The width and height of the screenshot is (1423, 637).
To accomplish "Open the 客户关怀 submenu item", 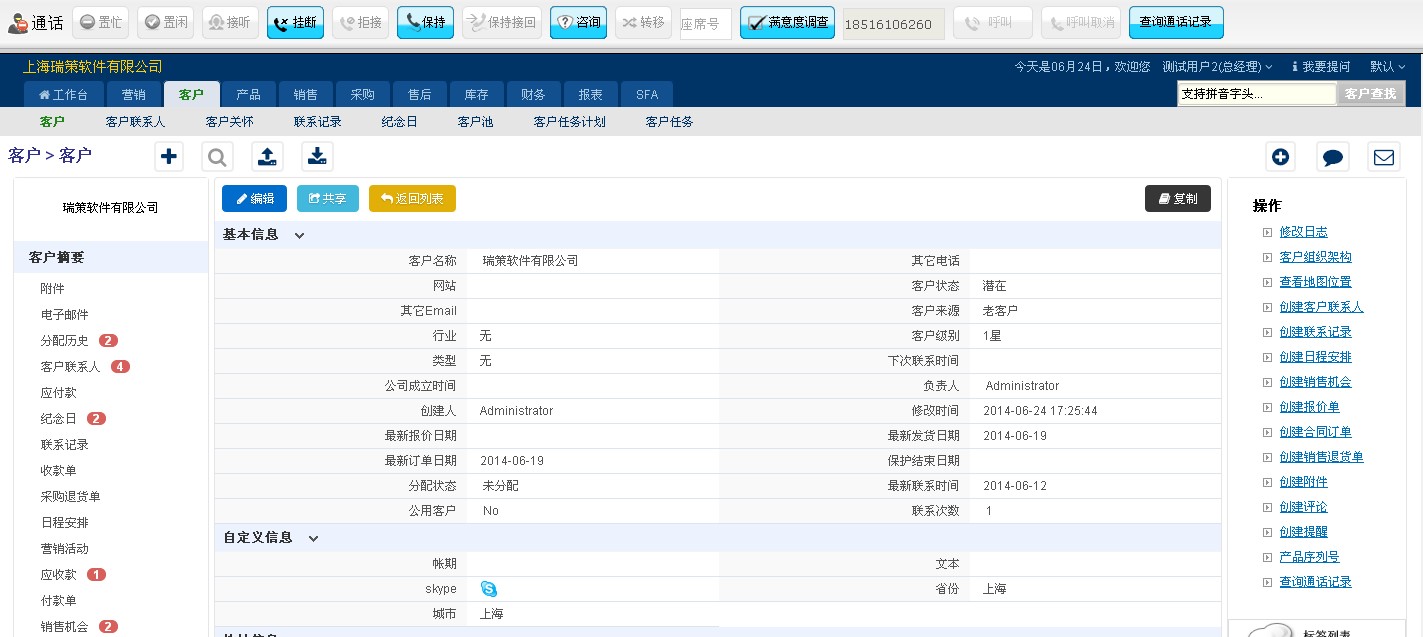I will click(x=229, y=122).
